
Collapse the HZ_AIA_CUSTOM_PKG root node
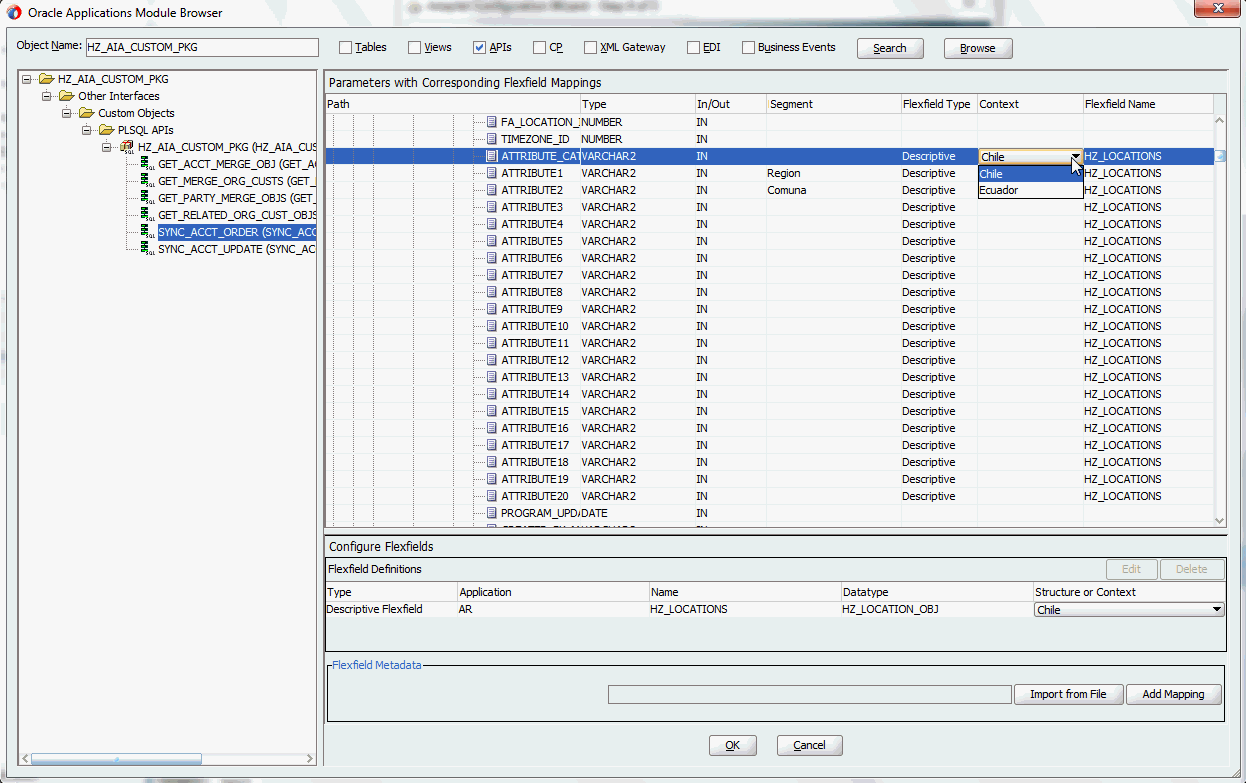click(x=28, y=79)
